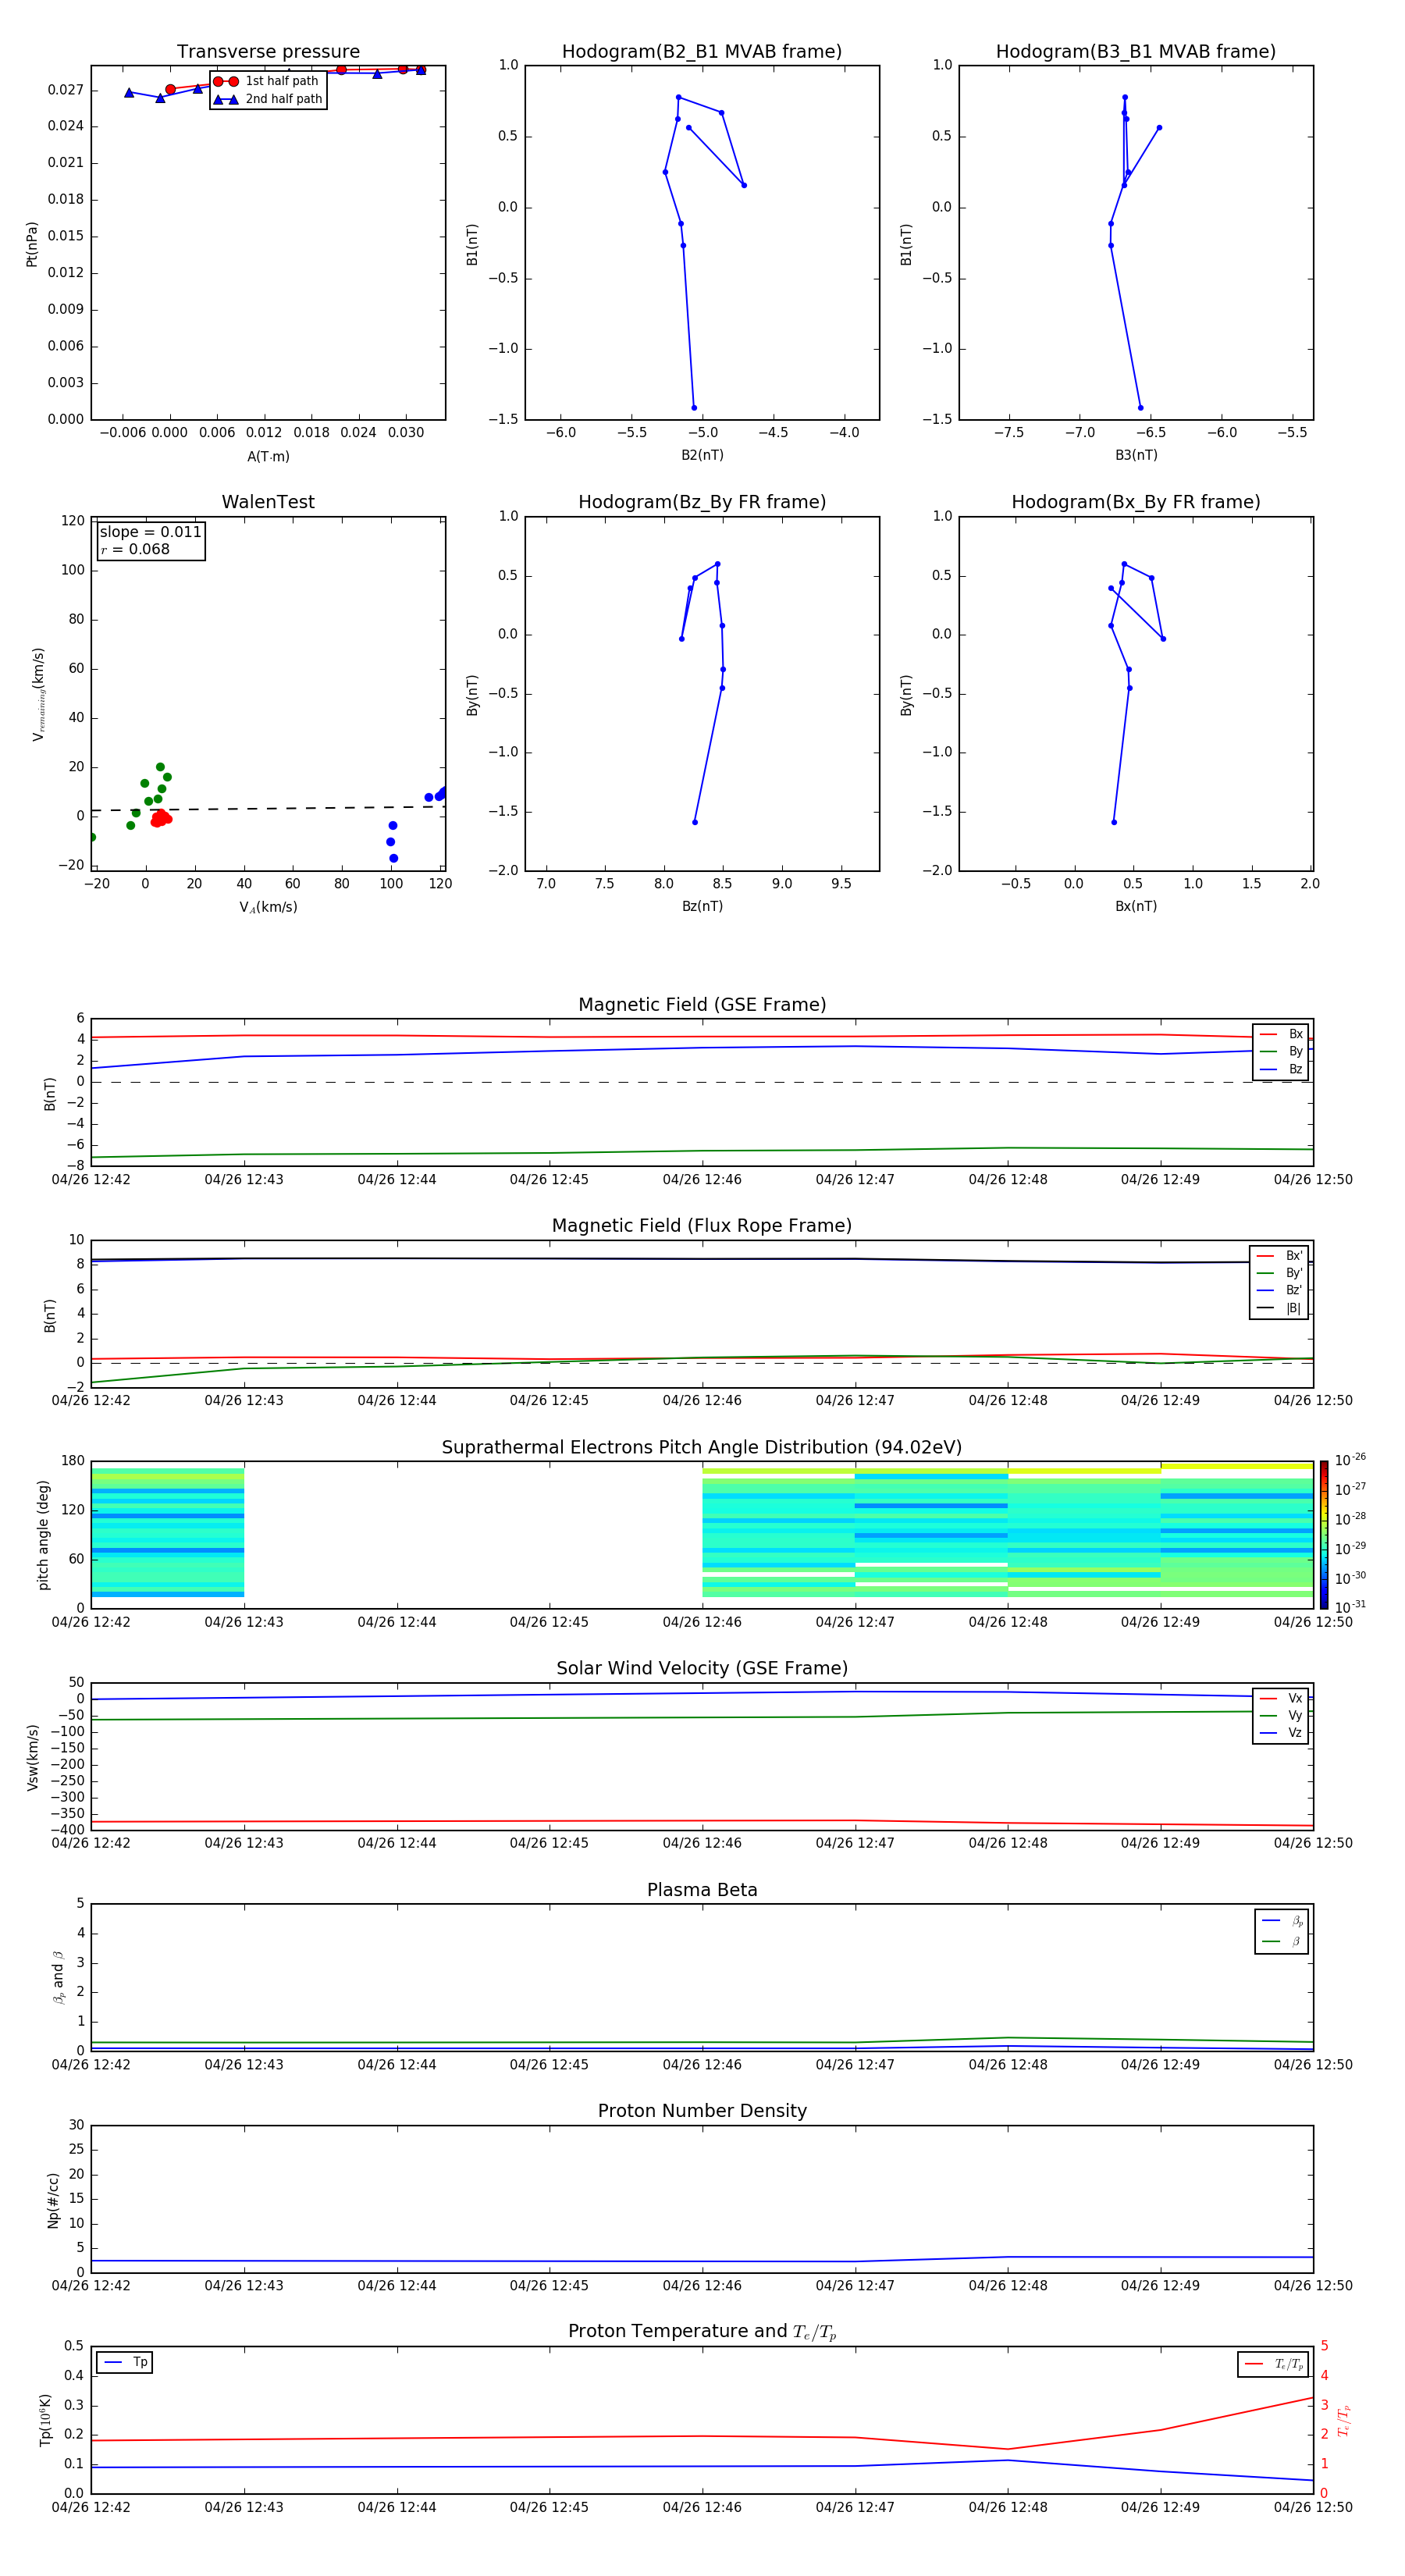Viewport: 1405px width, 2576px height.
Task: Click the "Bz(nT)" x-axis label
Action: [702, 906]
